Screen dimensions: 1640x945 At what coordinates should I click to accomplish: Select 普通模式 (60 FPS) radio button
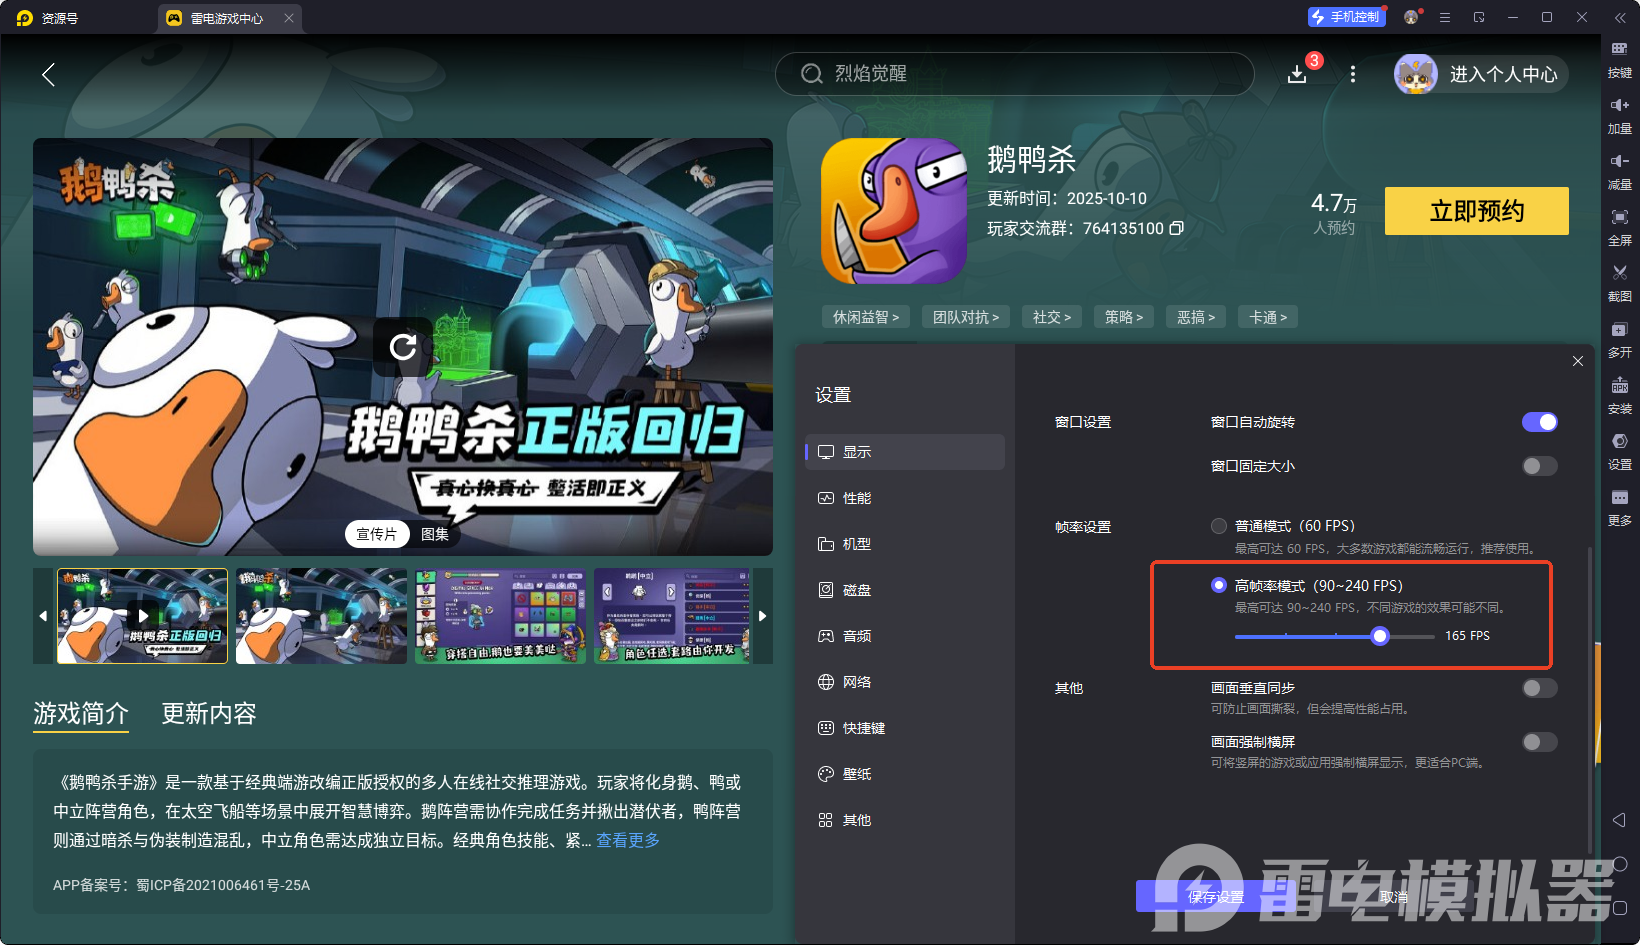point(1219,525)
